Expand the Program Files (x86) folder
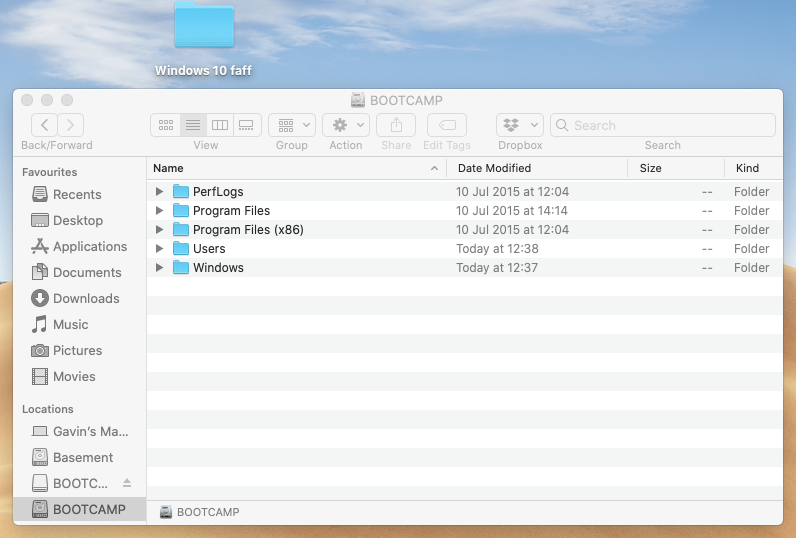Image resolution: width=796 pixels, height=538 pixels. point(159,229)
